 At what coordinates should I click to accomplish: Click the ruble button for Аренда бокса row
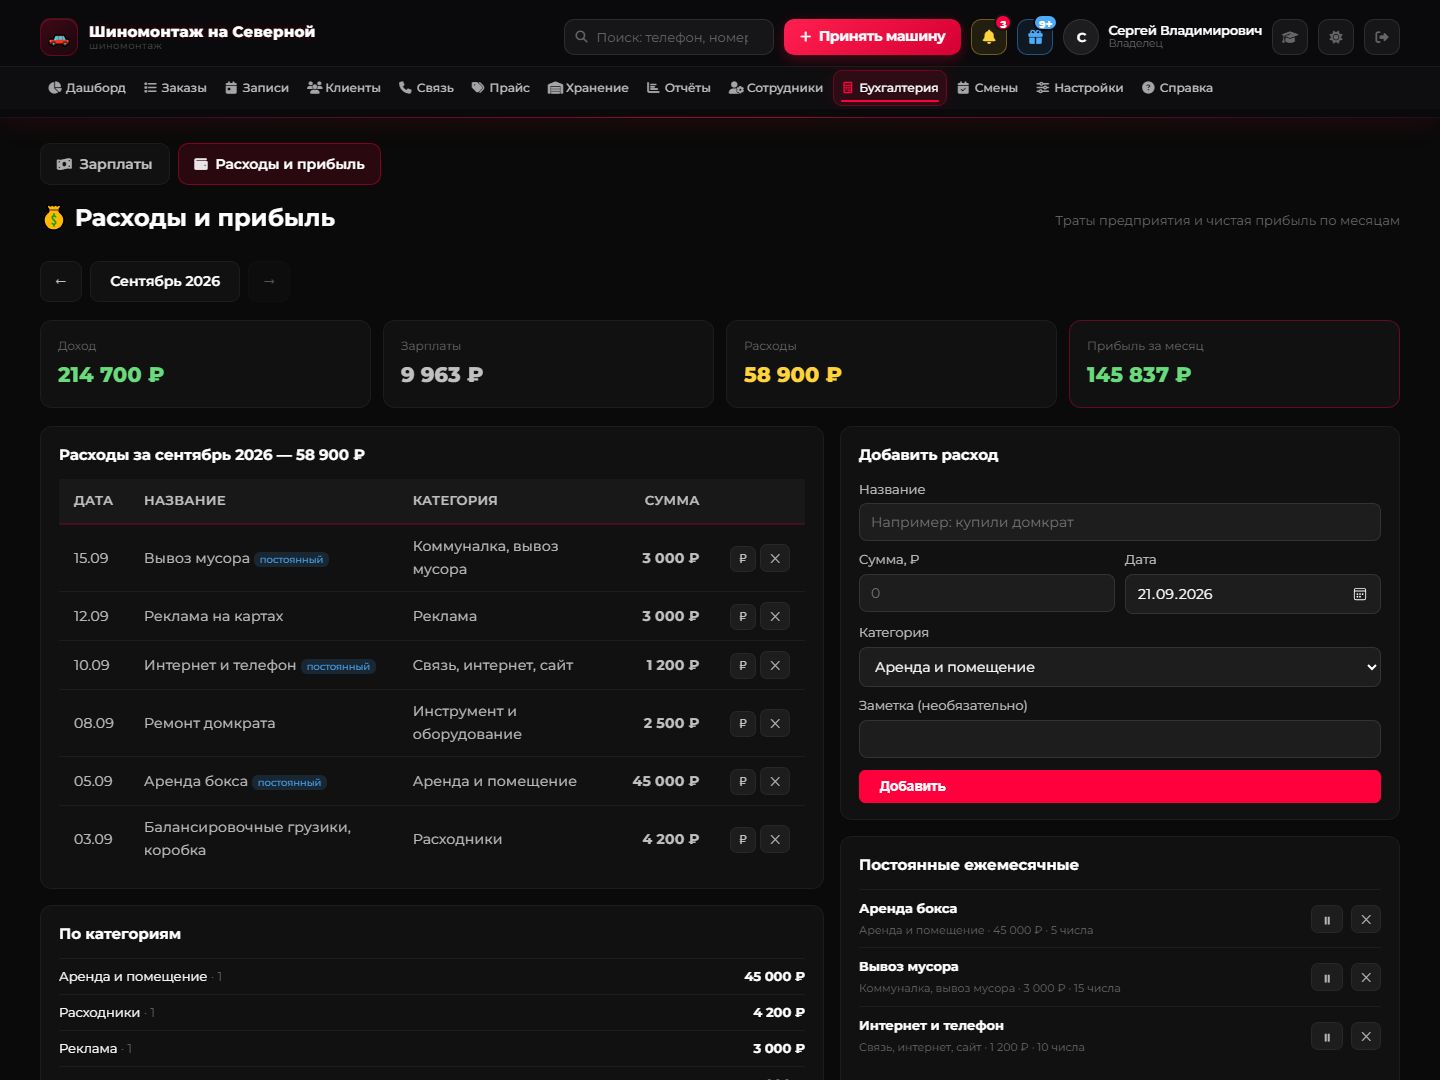pos(743,781)
